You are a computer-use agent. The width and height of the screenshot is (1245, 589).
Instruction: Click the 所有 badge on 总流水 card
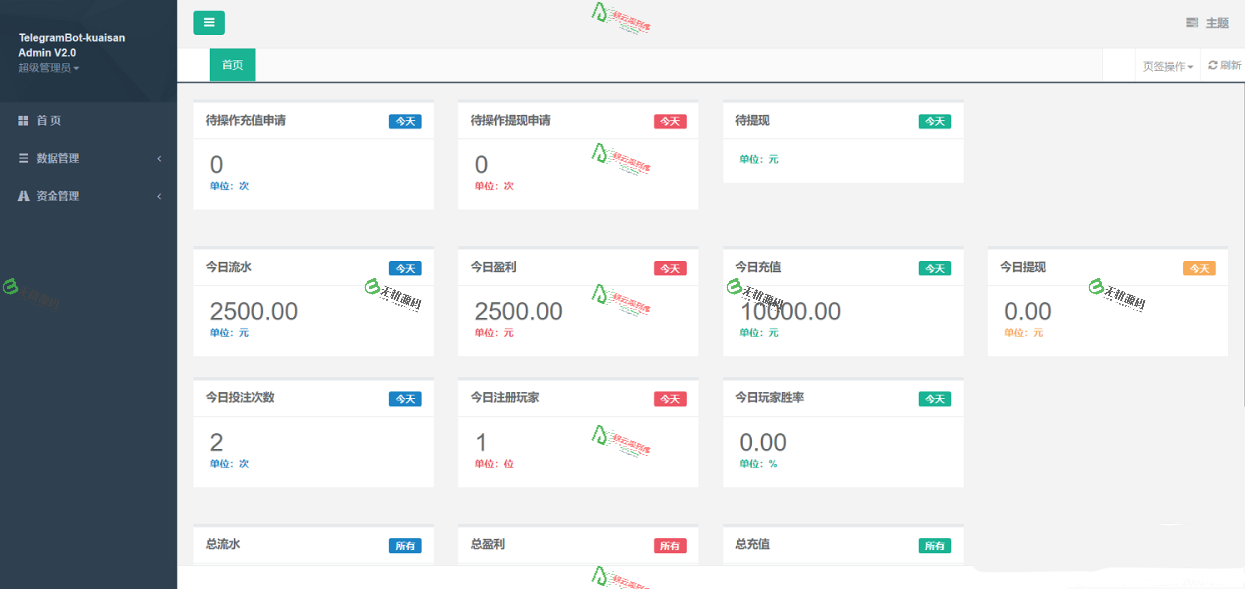[405, 545]
